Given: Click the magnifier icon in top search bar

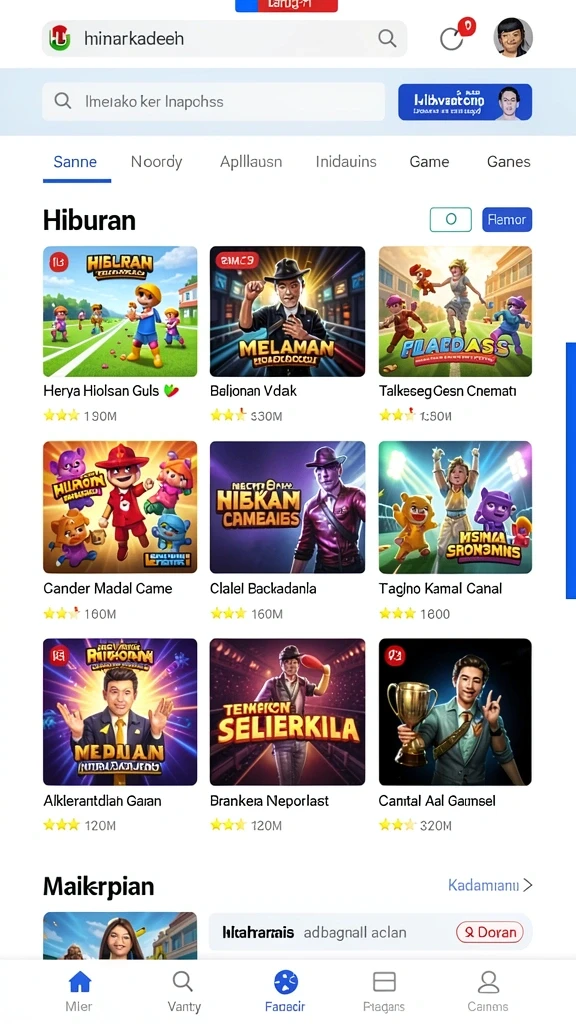Looking at the screenshot, I should 387,39.
